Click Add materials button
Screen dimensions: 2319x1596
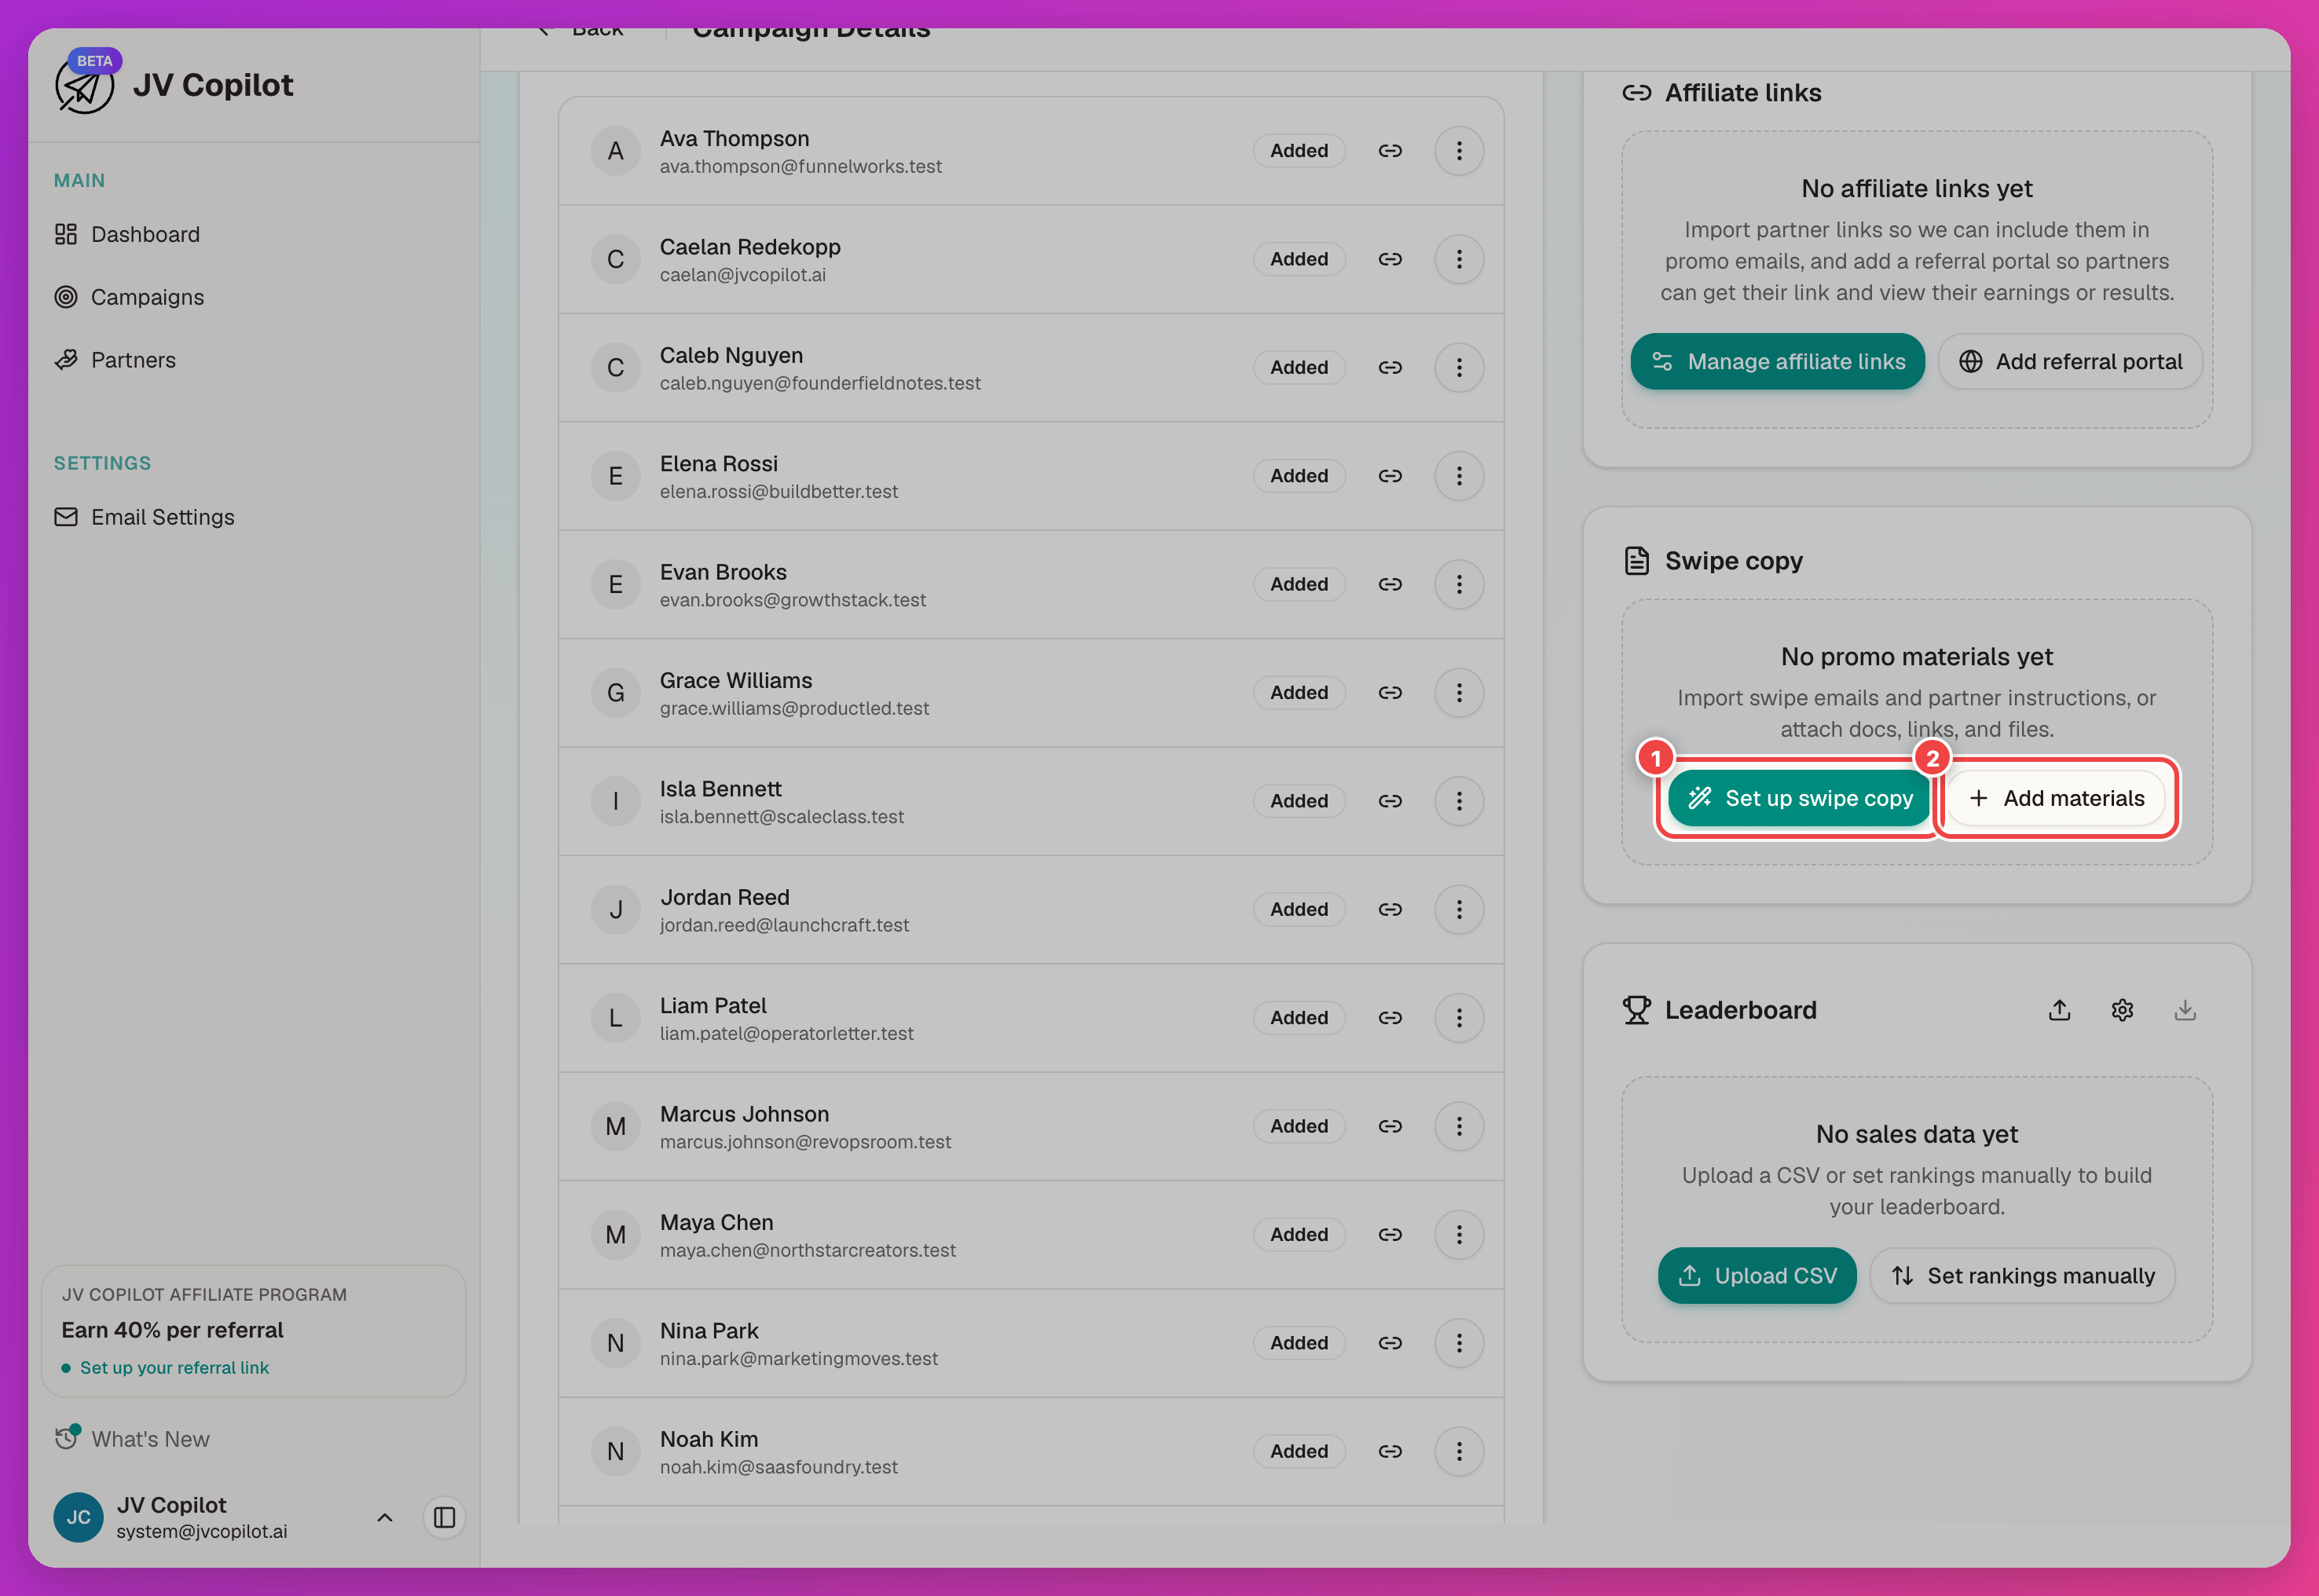(x=2056, y=798)
